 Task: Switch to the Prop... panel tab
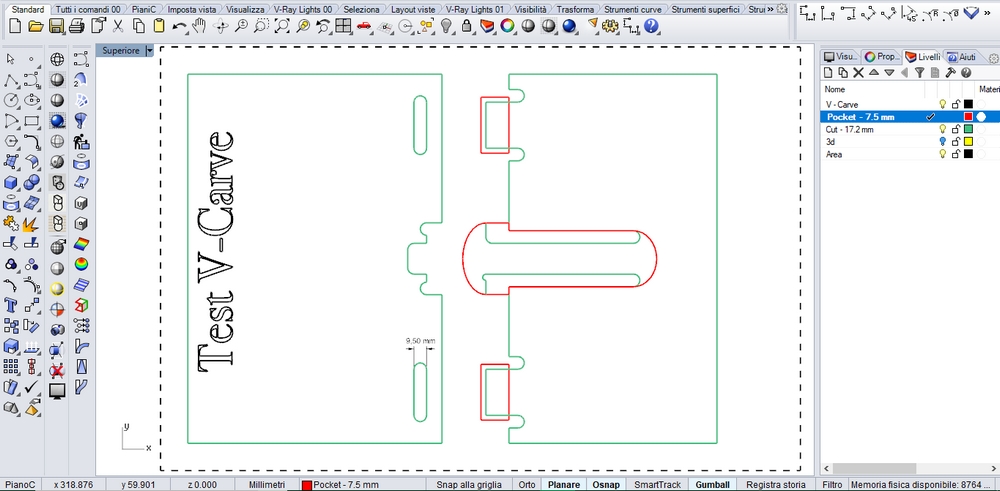[x=881, y=57]
